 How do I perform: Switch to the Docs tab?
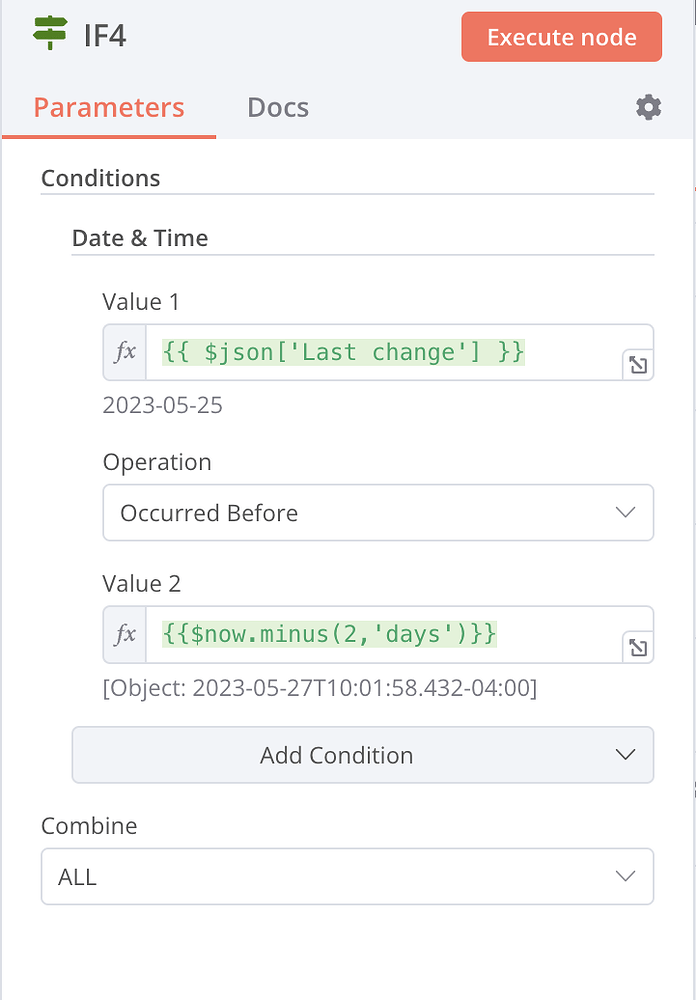point(278,108)
